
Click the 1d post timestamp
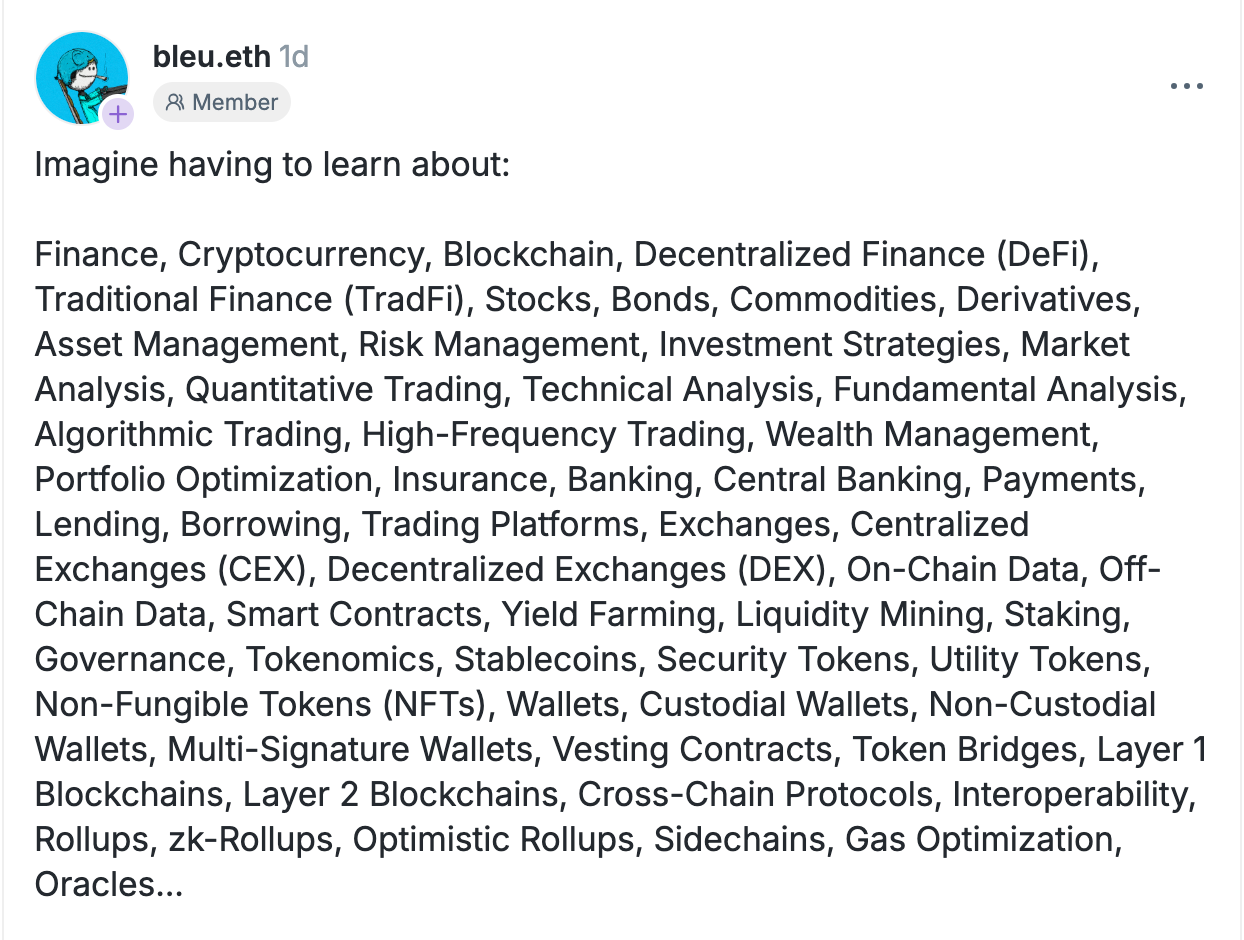293,57
